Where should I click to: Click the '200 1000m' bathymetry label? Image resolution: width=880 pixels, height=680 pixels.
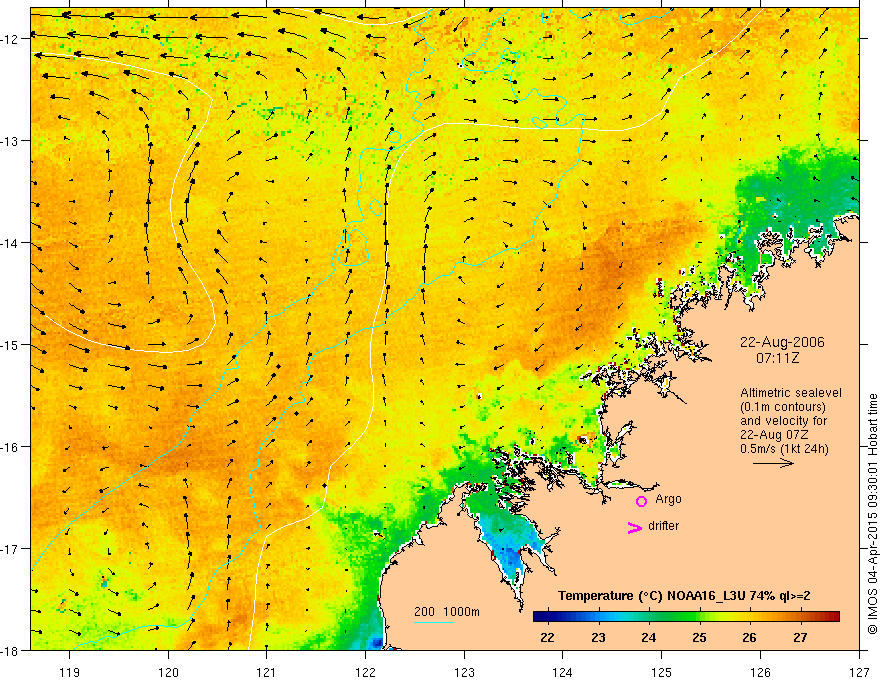pyautogui.click(x=447, y=612)
